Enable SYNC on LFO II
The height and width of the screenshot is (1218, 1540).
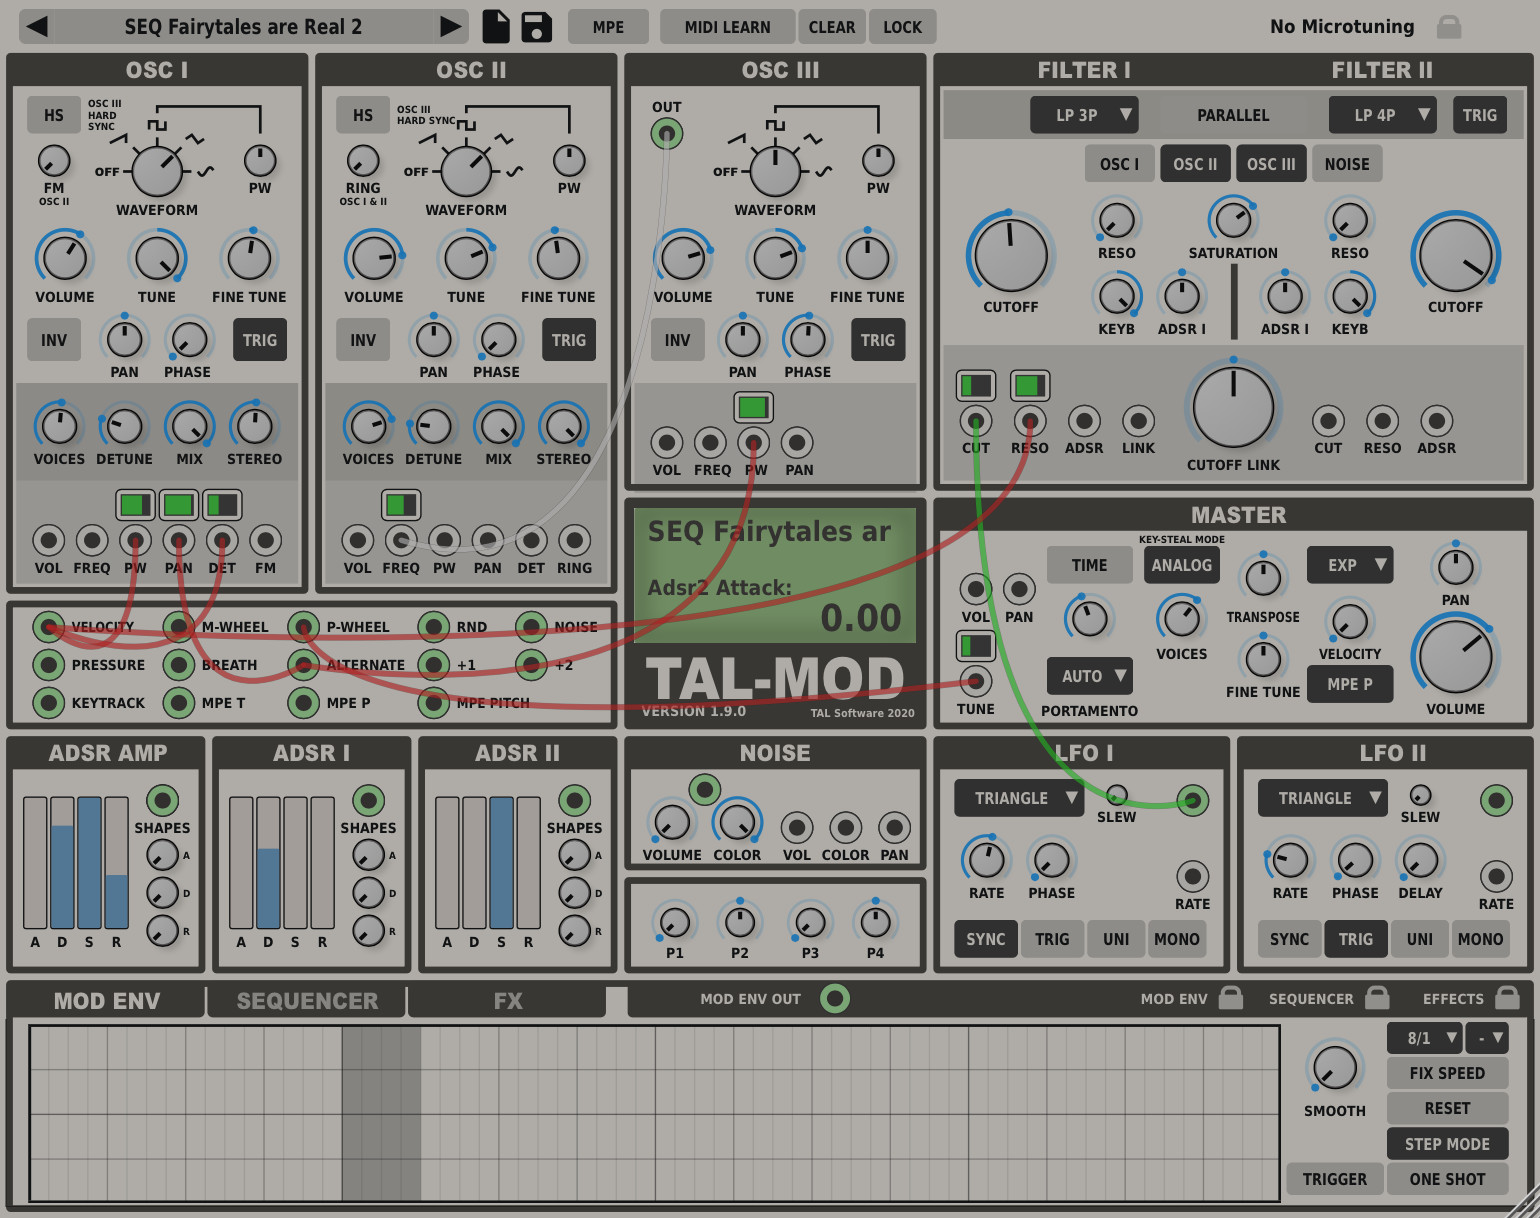pos(1289,938)
